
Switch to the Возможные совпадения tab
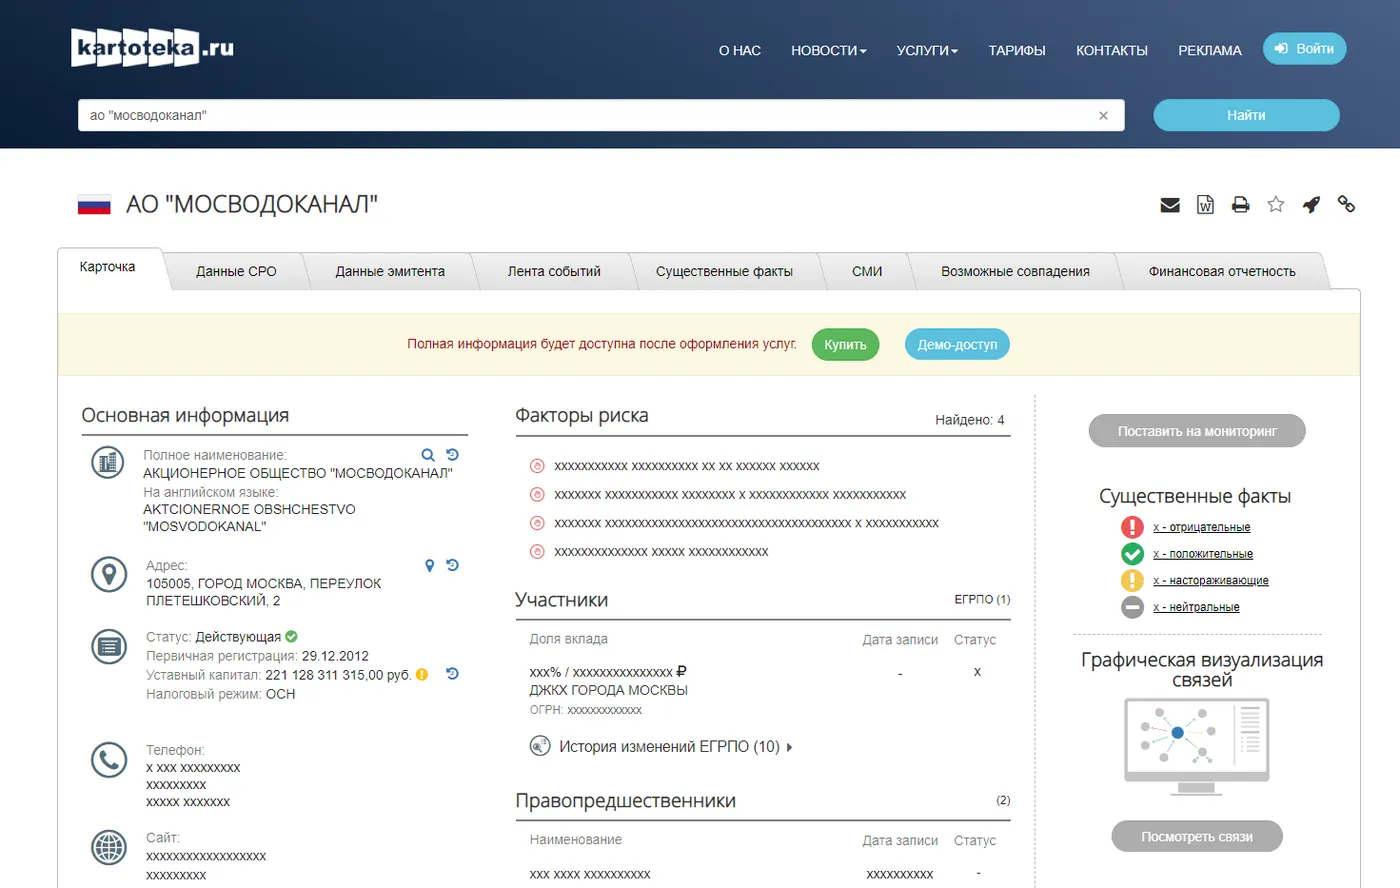click(1015, 271)
